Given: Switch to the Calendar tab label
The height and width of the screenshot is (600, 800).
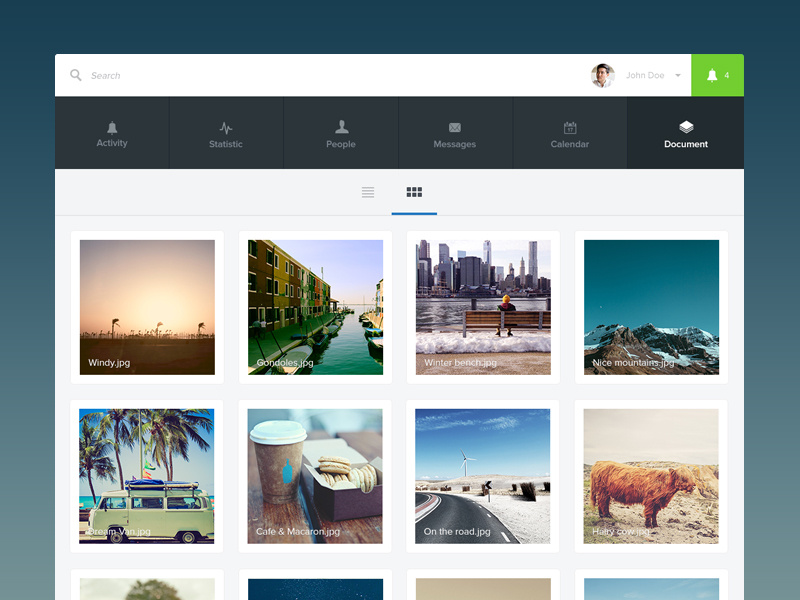Looking at the screenshot, I should click(x=570, y=144).
